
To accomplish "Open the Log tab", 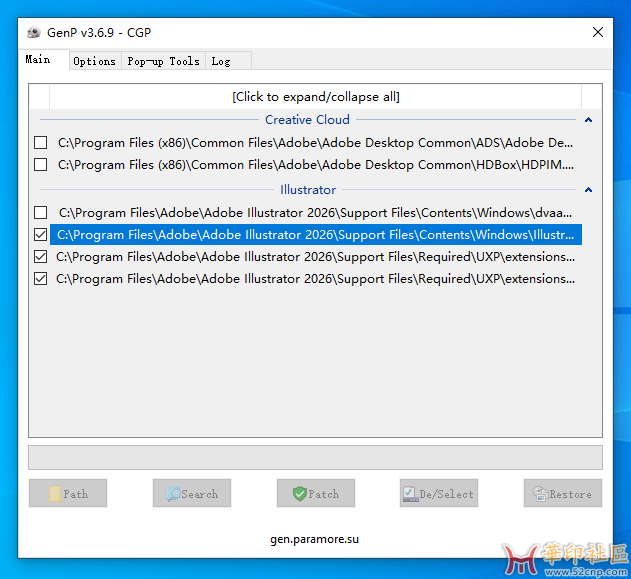I will tap(221, 61).
